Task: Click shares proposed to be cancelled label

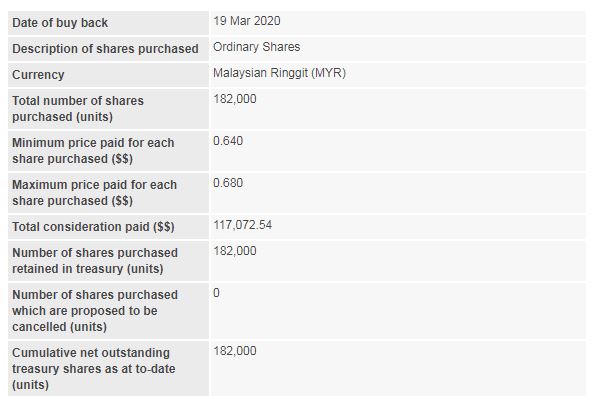Action: [x=95, y=311]
